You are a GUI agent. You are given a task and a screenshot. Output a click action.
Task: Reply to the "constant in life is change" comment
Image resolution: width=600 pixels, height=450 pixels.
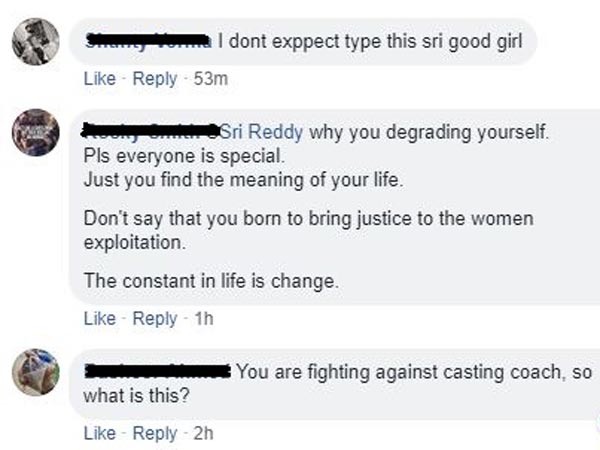154,319
